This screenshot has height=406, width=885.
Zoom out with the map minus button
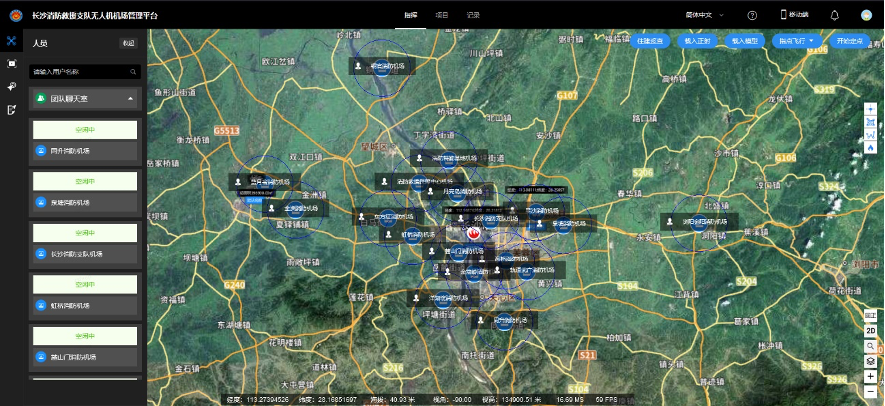[871, 392]
